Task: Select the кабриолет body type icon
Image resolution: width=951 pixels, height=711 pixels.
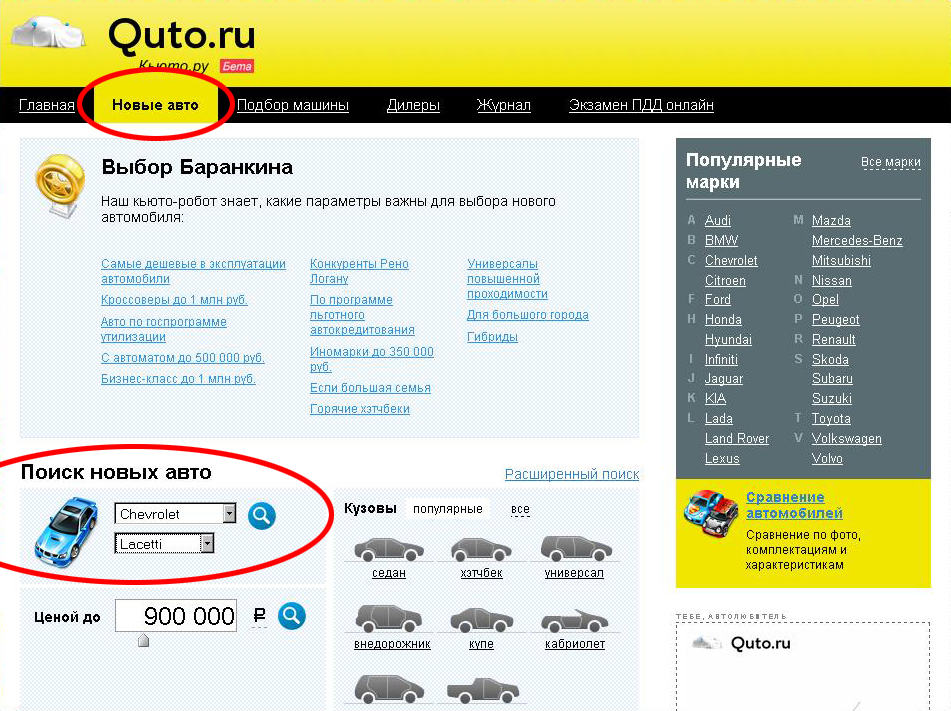Action: point(574,621)
